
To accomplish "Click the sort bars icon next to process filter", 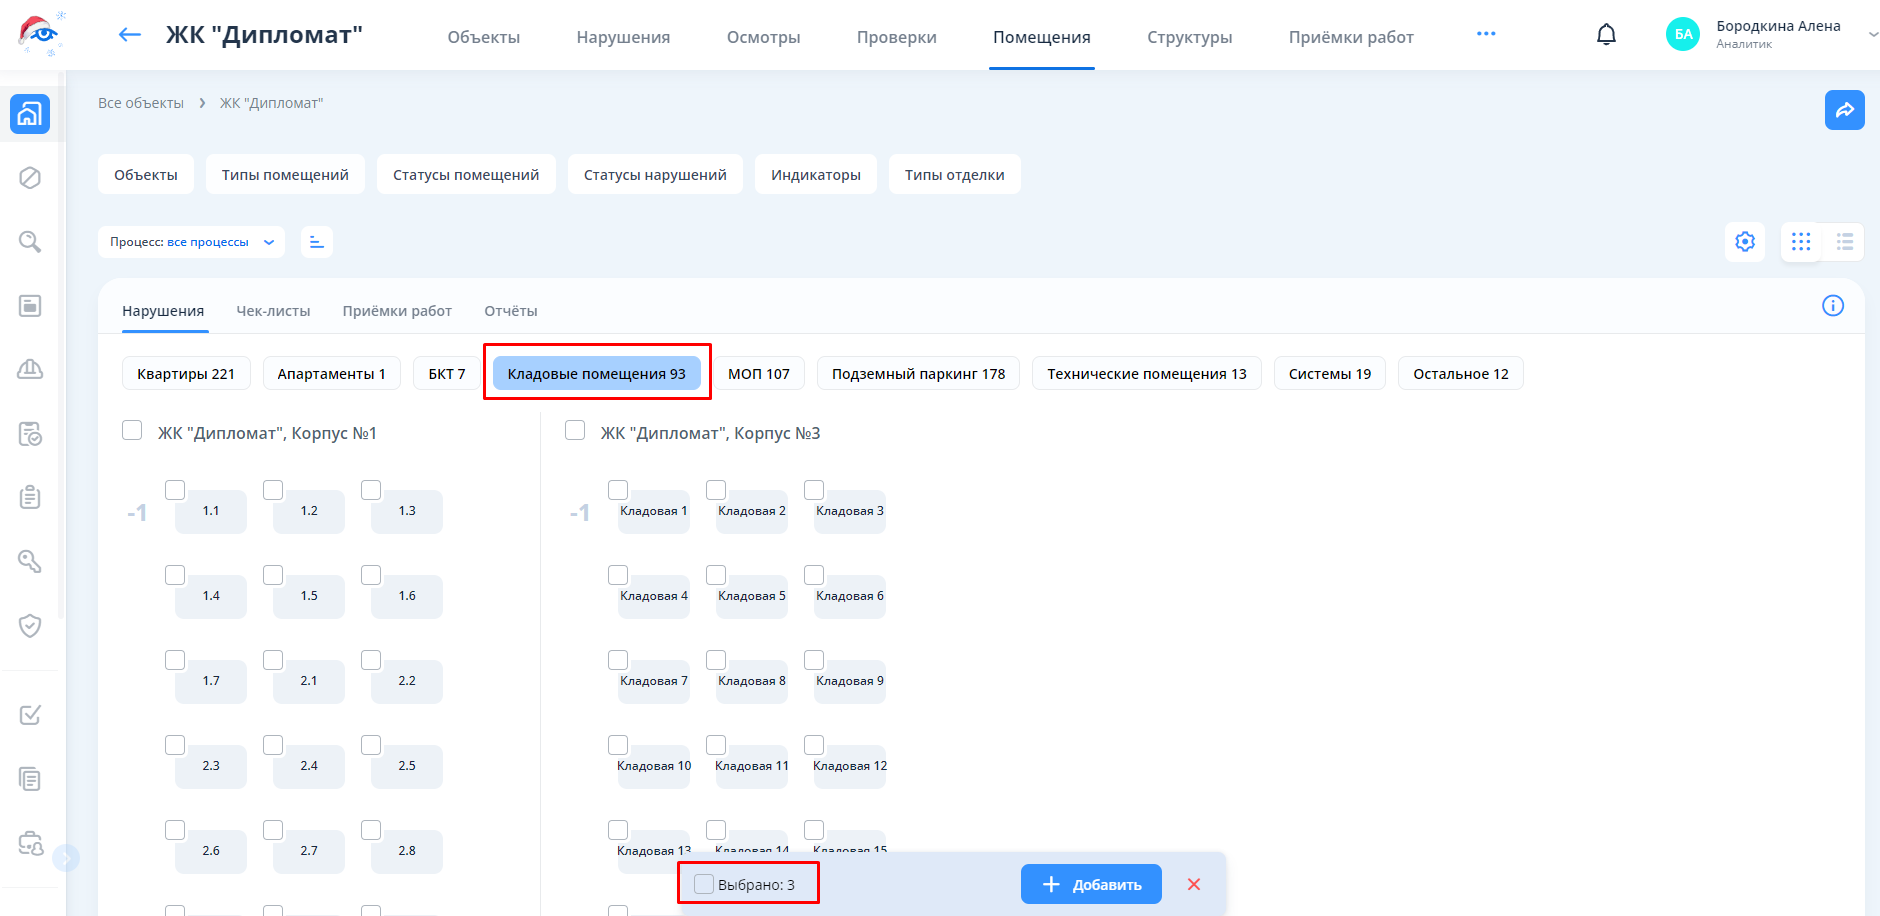I will [x=317, y=242].
